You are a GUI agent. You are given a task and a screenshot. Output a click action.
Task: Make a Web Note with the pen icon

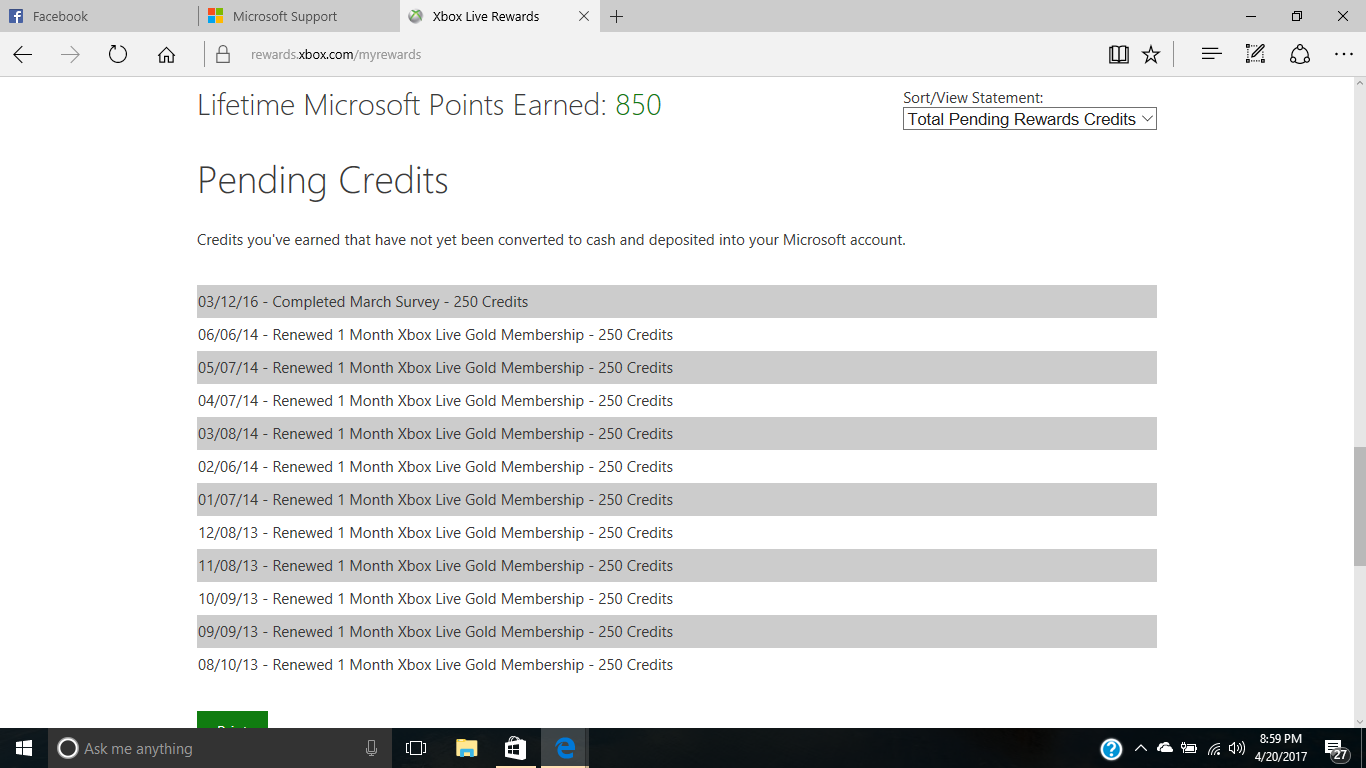coord(1255,55)
